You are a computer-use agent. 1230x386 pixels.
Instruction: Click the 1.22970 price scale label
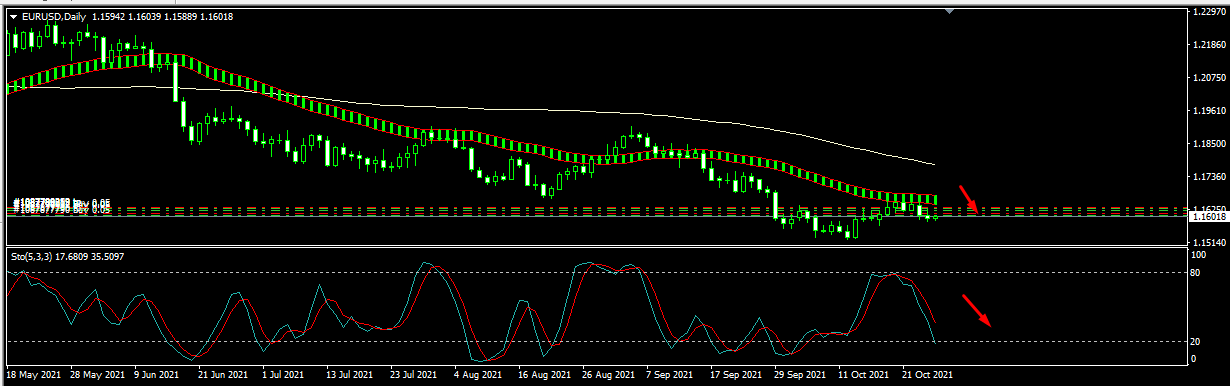coord(1209,12)
